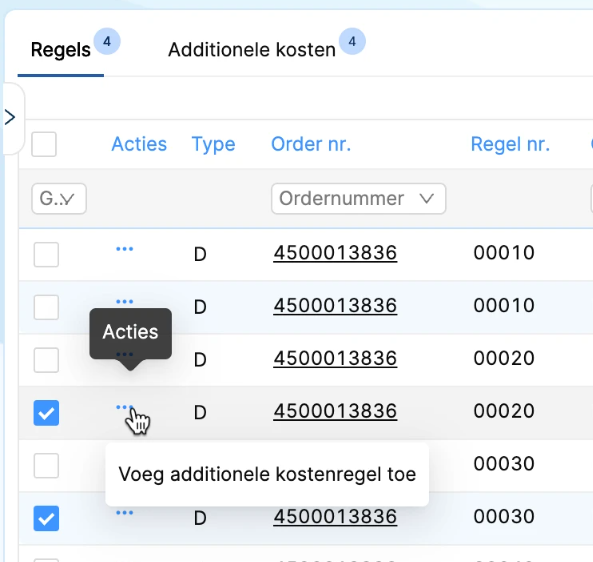Open the Ordernummer filter dropdown

pos(359,199)
